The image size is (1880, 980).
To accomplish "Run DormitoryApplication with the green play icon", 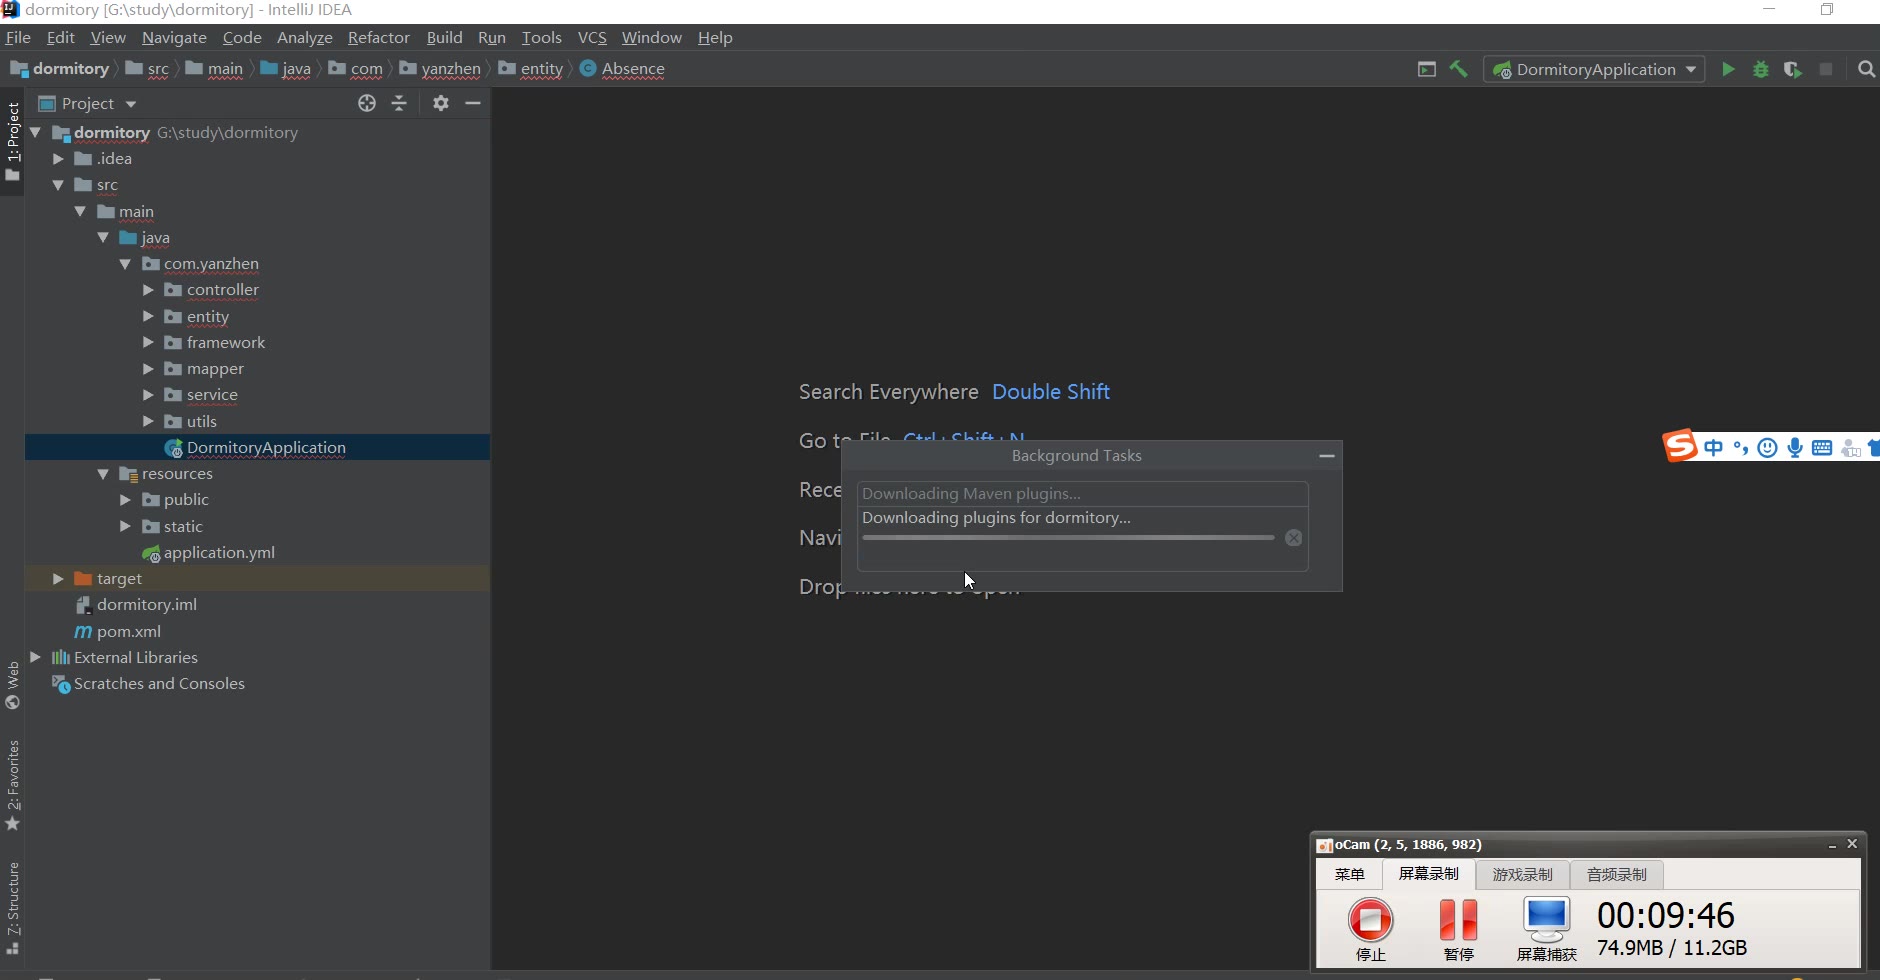I will (x=1728, y=69).
